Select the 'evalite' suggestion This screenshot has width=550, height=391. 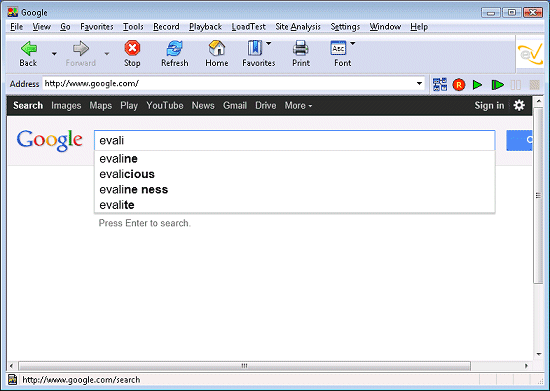pos(295,205)
